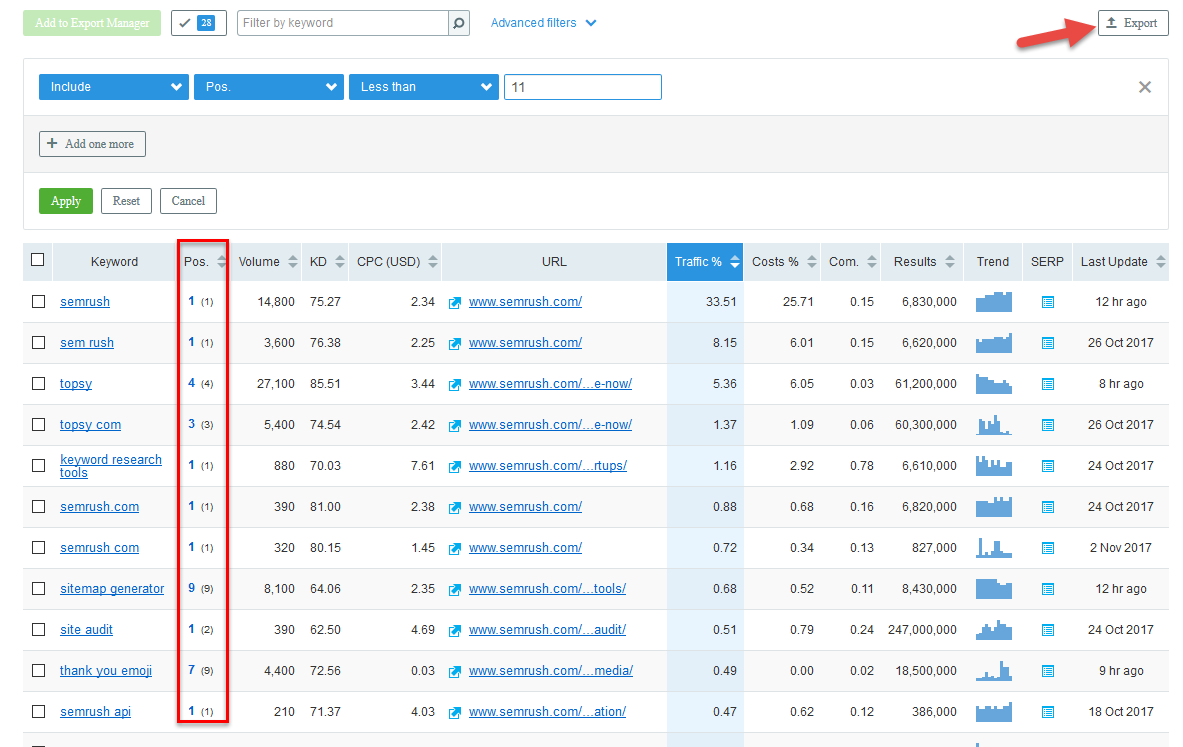The width and height of the screenshot is (1183, 747).
Task: Dismiss the filter using the X icon
Action: pyautogui.click(x=1144, y=87)
